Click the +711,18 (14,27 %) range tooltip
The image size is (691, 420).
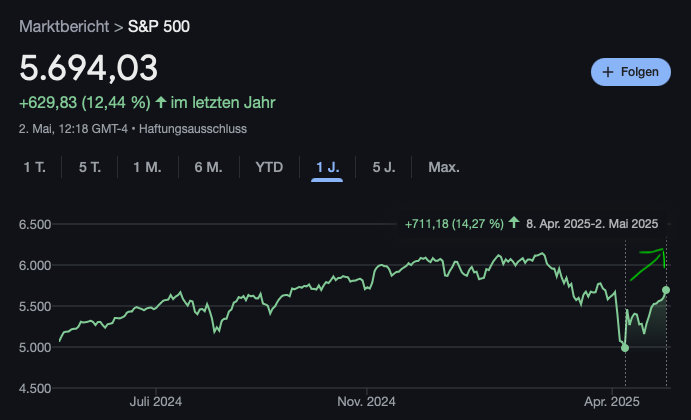[x=454, y=224]
